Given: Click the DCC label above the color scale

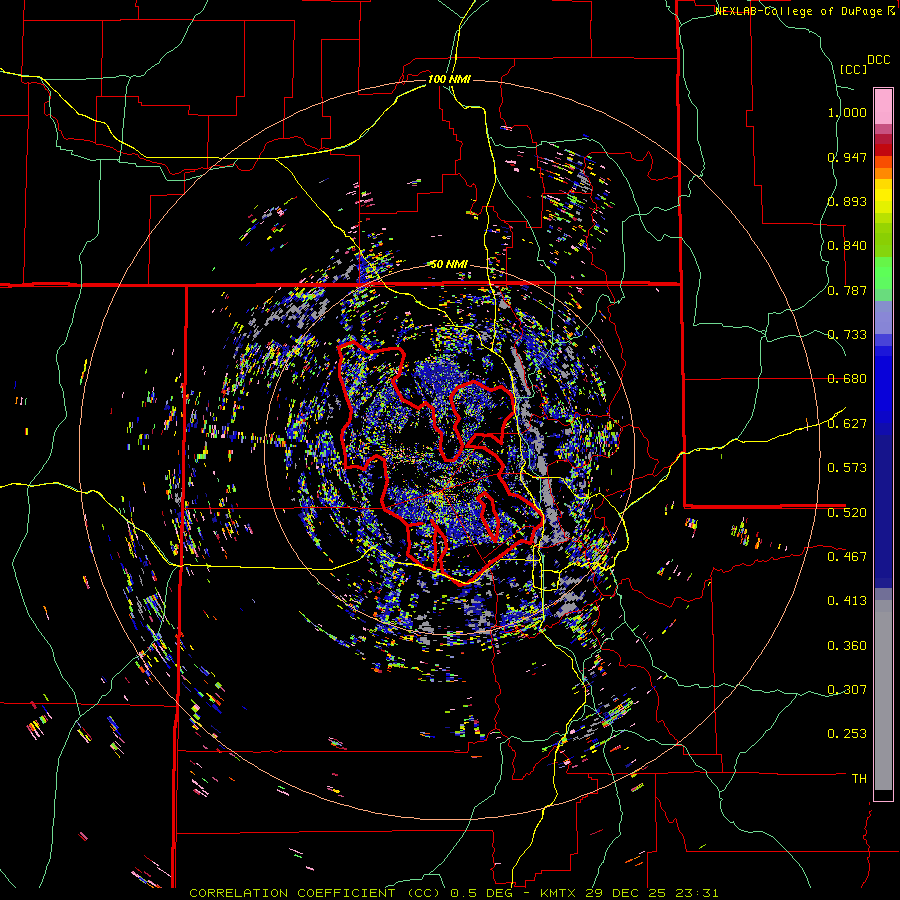Looking at the screenshot, I should pyautogui.click(x=879, y=60).
